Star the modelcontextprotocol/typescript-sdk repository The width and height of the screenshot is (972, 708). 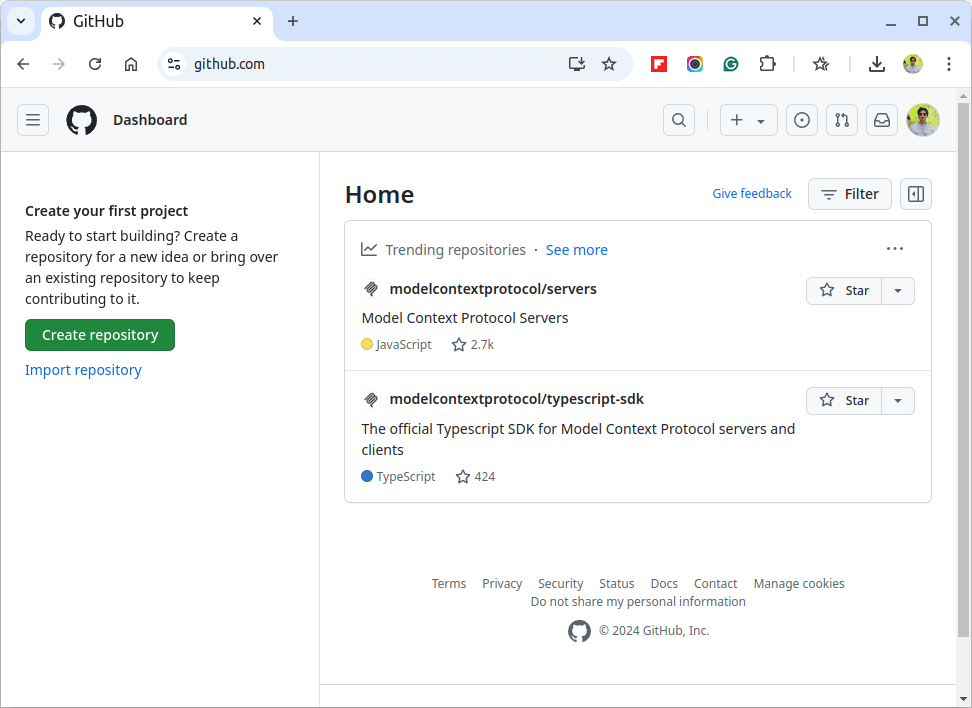(844, 400)
